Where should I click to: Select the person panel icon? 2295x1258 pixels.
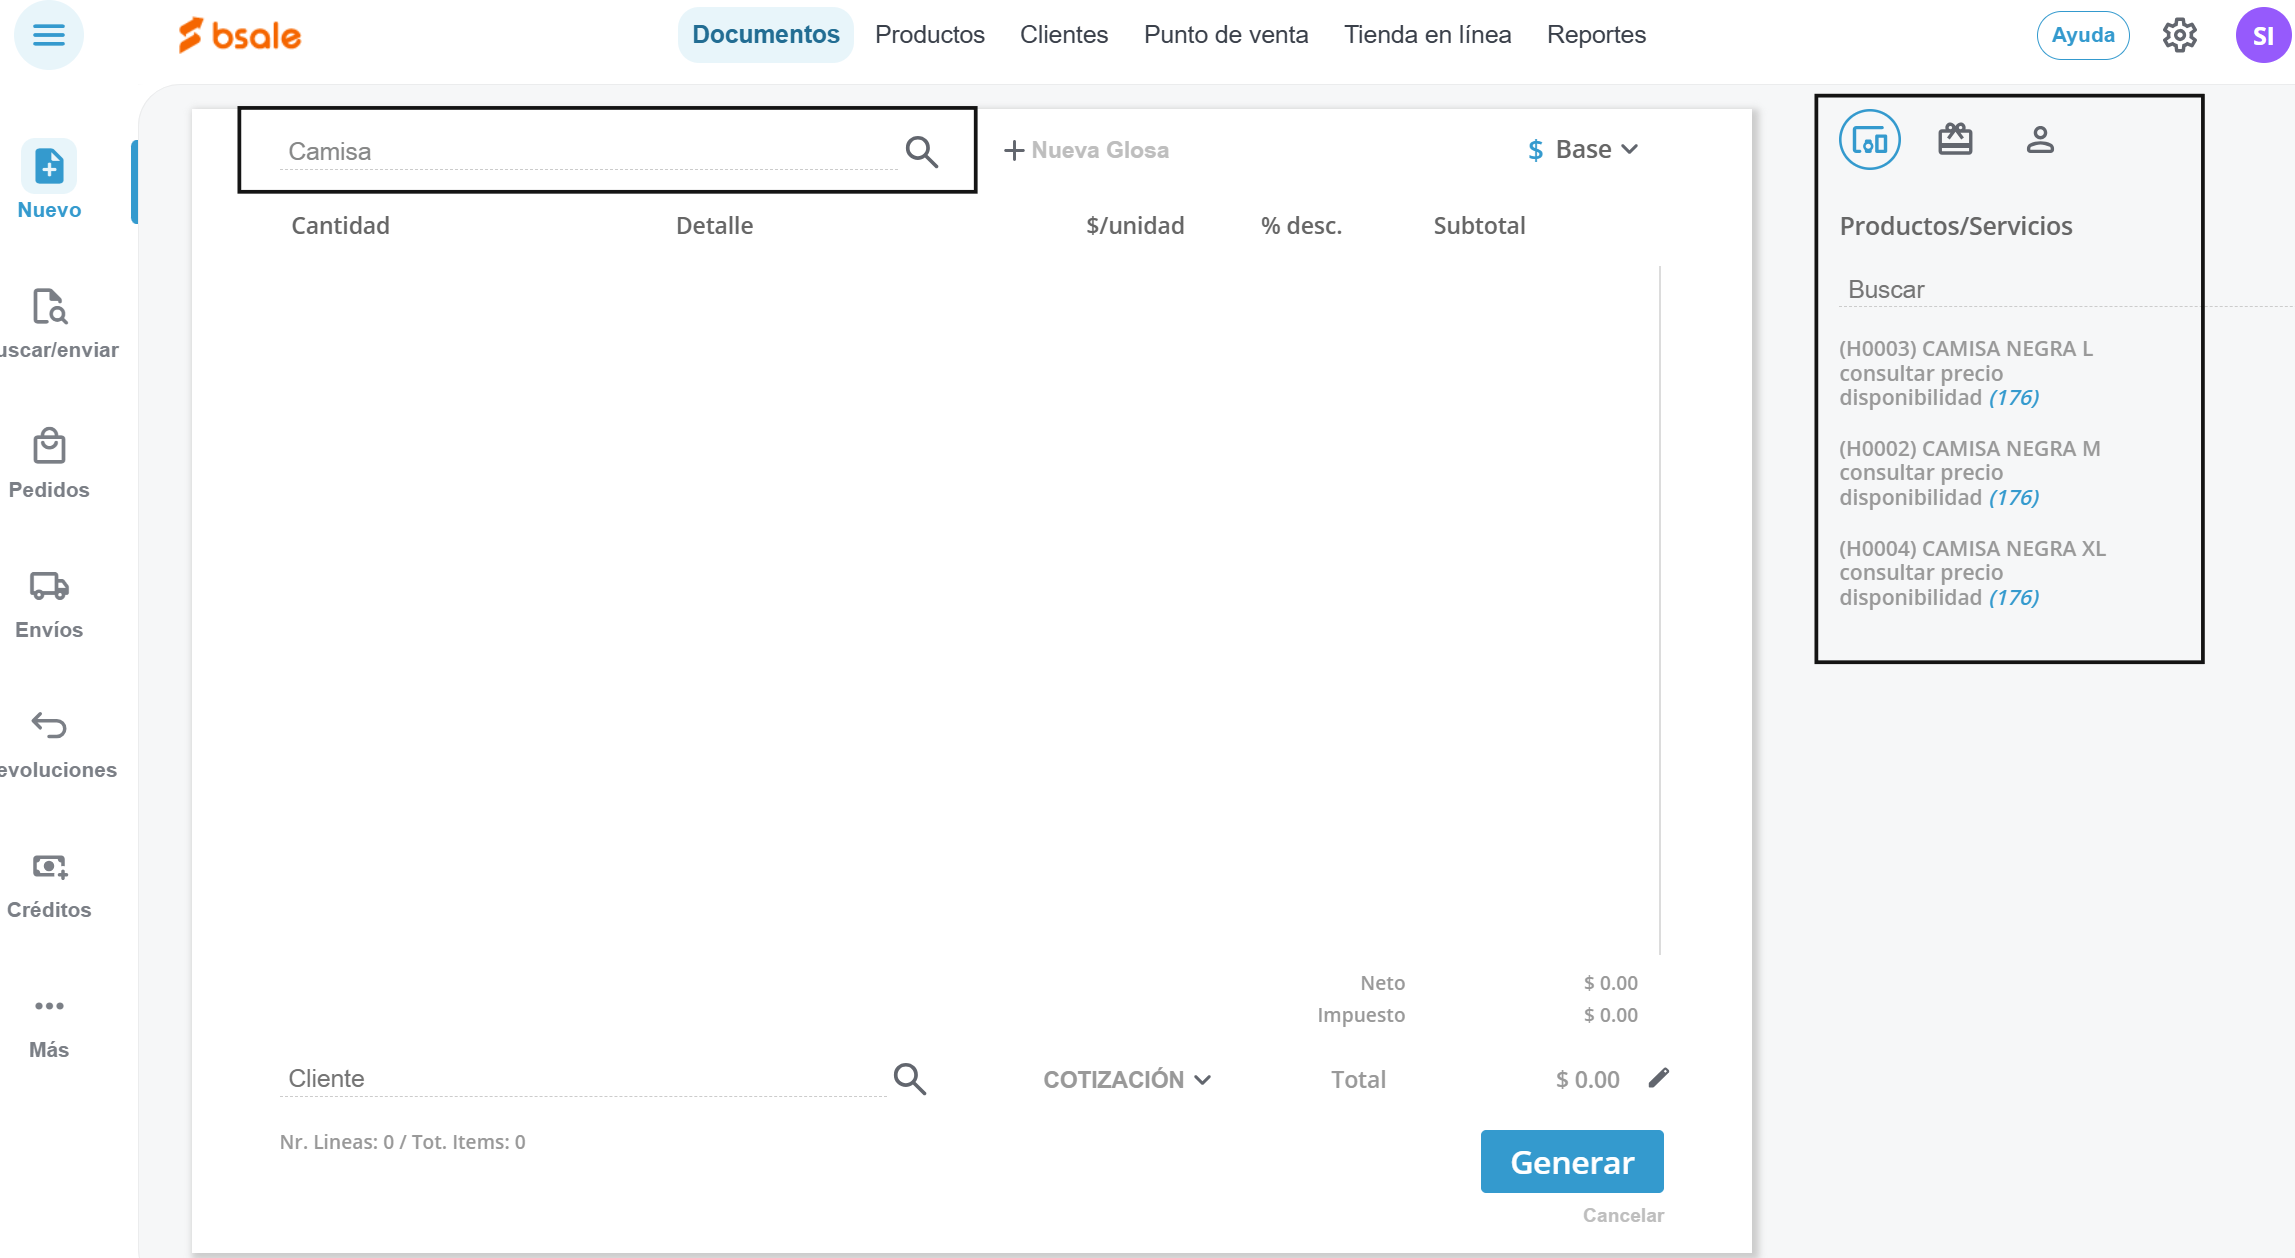coord(2040,140)
